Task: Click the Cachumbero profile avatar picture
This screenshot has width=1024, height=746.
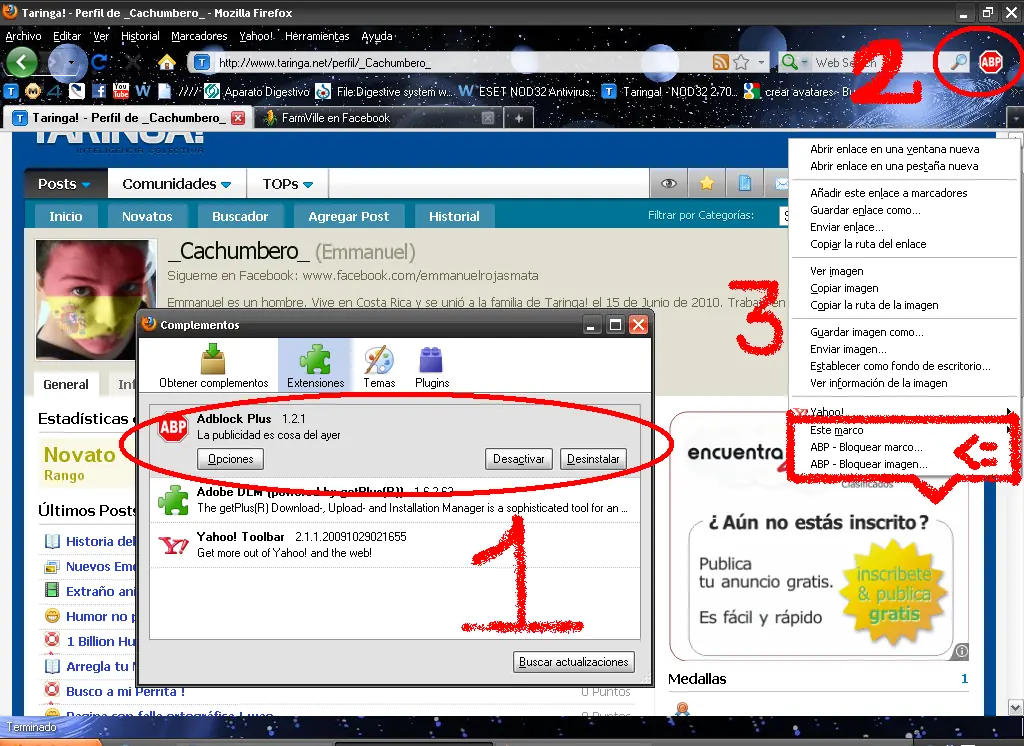Action: (95, 299)
